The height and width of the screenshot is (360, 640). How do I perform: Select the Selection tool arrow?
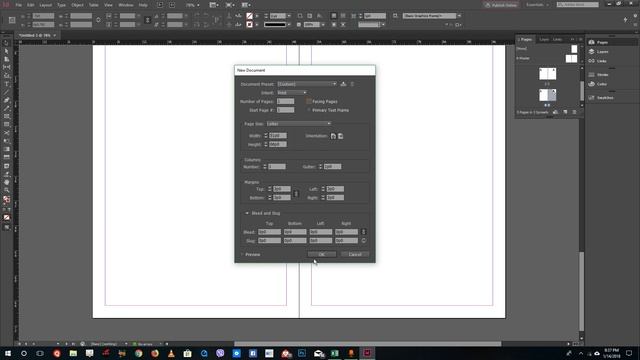tap(7, 43)
